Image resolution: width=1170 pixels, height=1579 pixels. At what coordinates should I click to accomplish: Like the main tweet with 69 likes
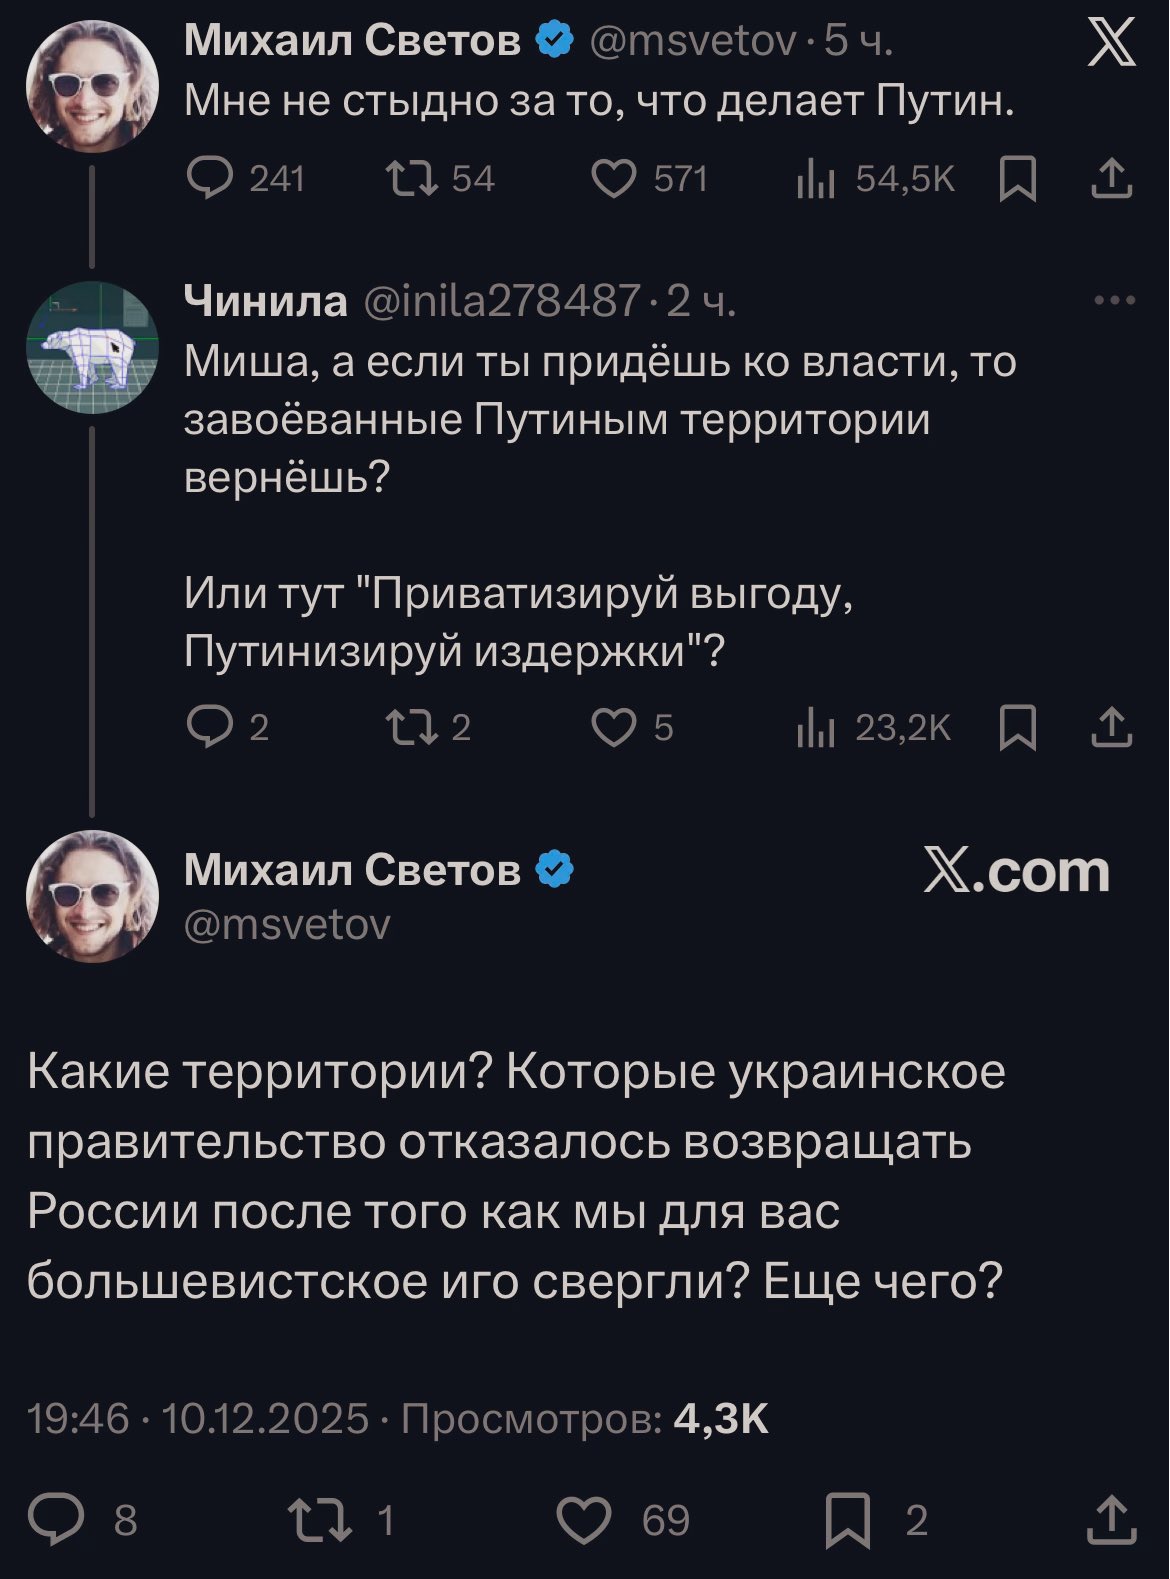coord(584,1521)
